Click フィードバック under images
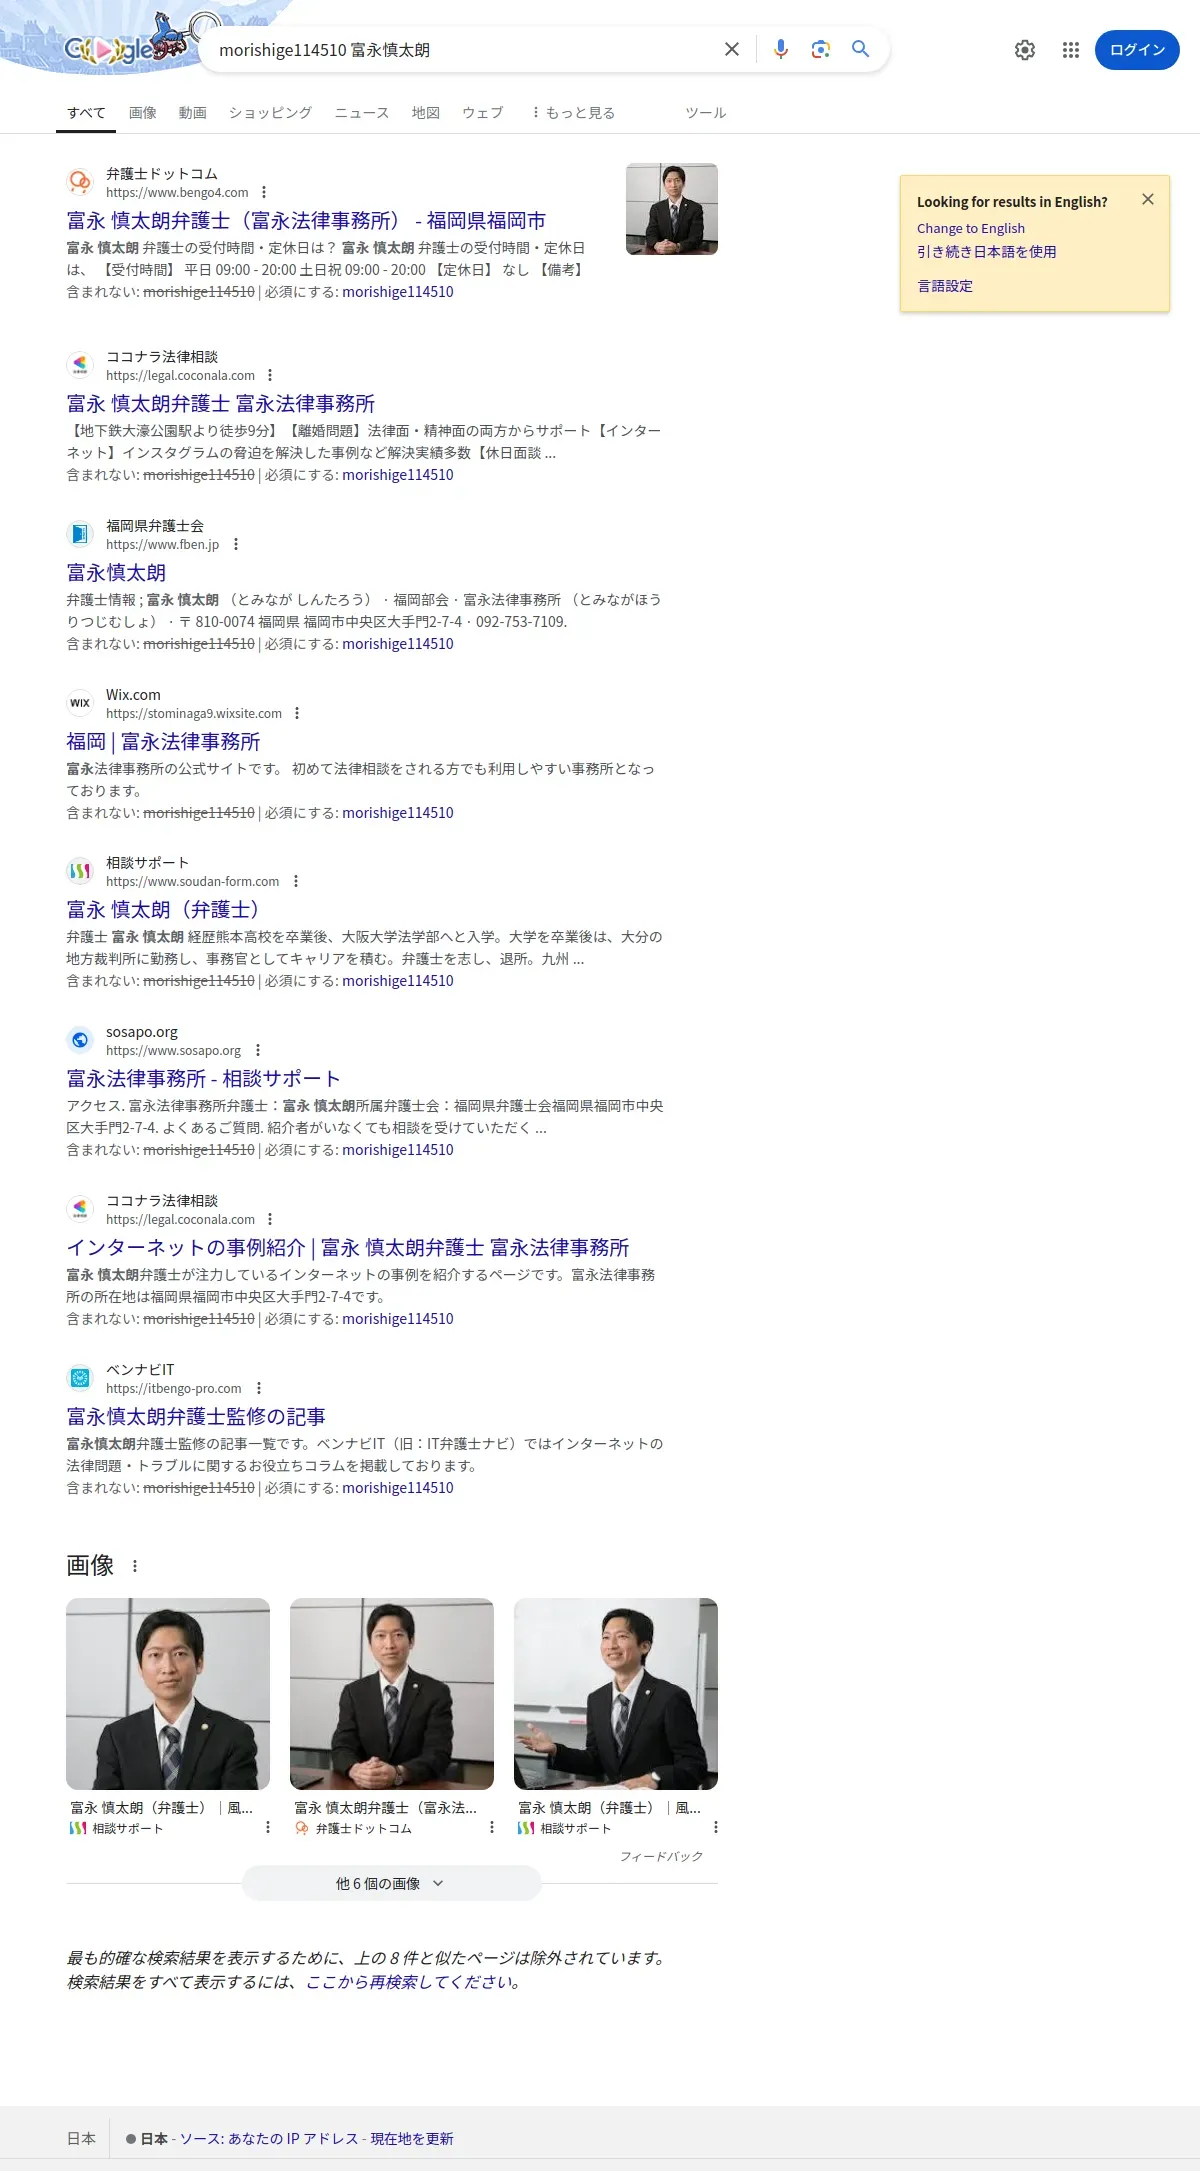 point(661,1856)
